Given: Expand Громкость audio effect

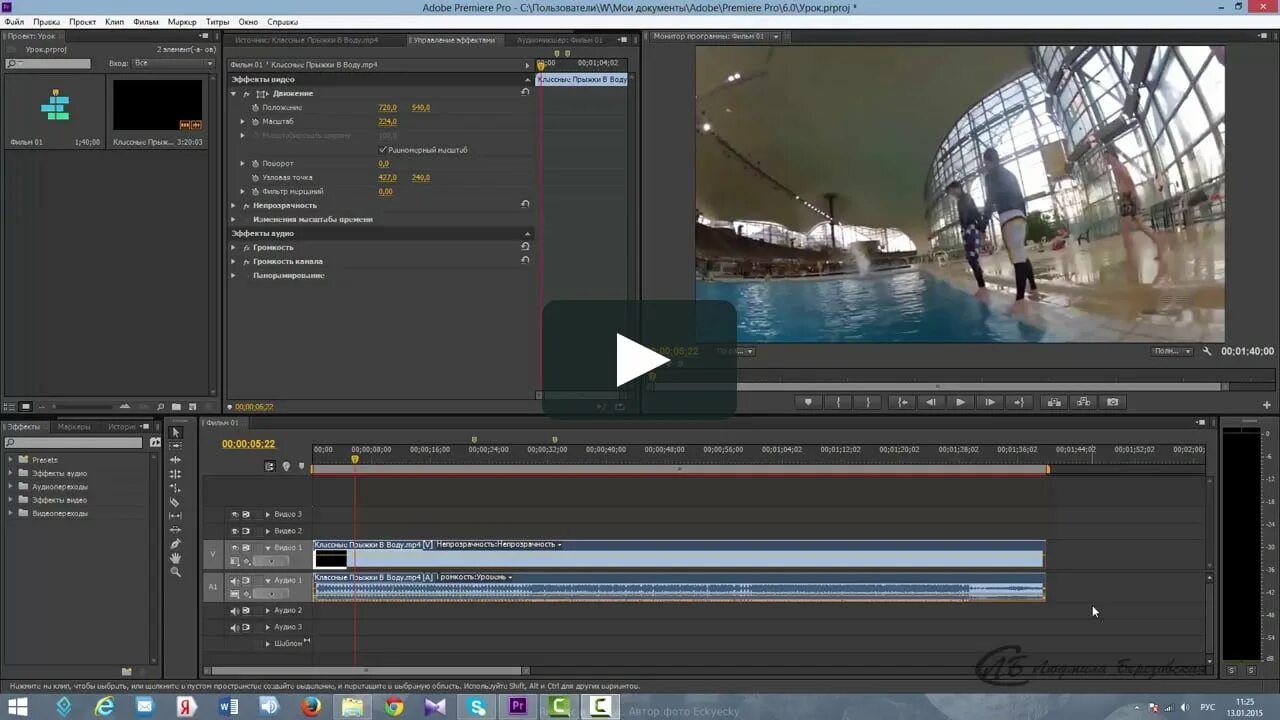Looking at the screenshot, I should coord(234,247).
